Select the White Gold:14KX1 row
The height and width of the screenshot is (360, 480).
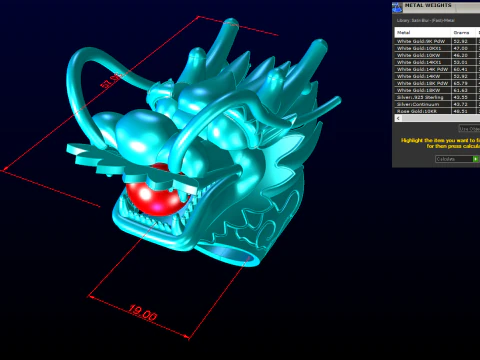pyautogui.click(x=437, y=62)
